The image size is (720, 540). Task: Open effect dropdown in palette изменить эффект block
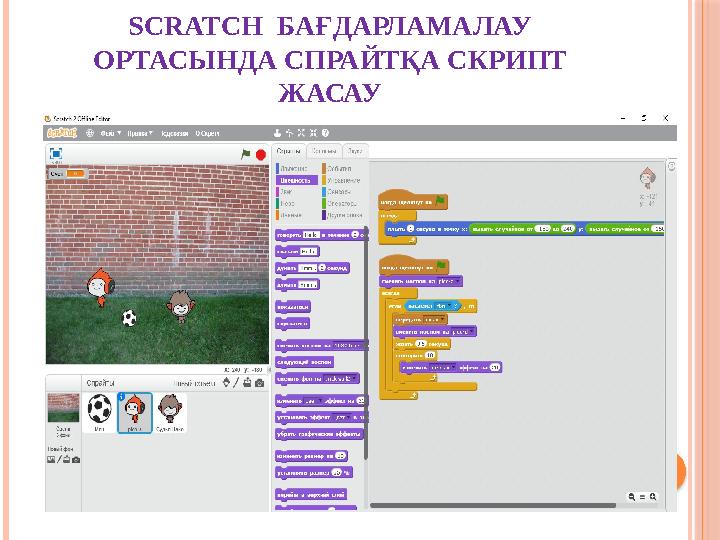pos(313,401)
